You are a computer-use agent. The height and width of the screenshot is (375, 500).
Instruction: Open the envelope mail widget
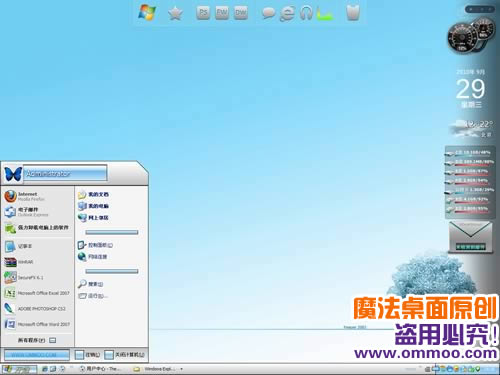(x=470, y=237)
